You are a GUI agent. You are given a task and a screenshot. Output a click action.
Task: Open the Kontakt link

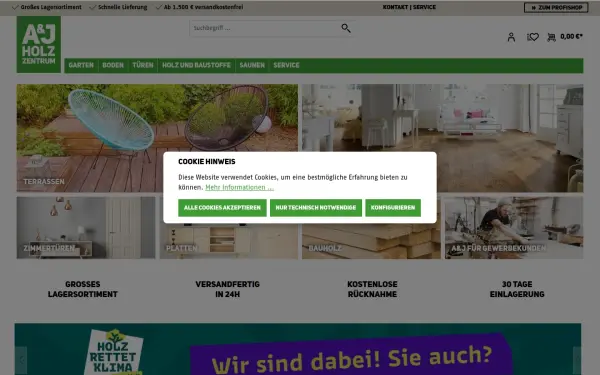click(395, 7)
